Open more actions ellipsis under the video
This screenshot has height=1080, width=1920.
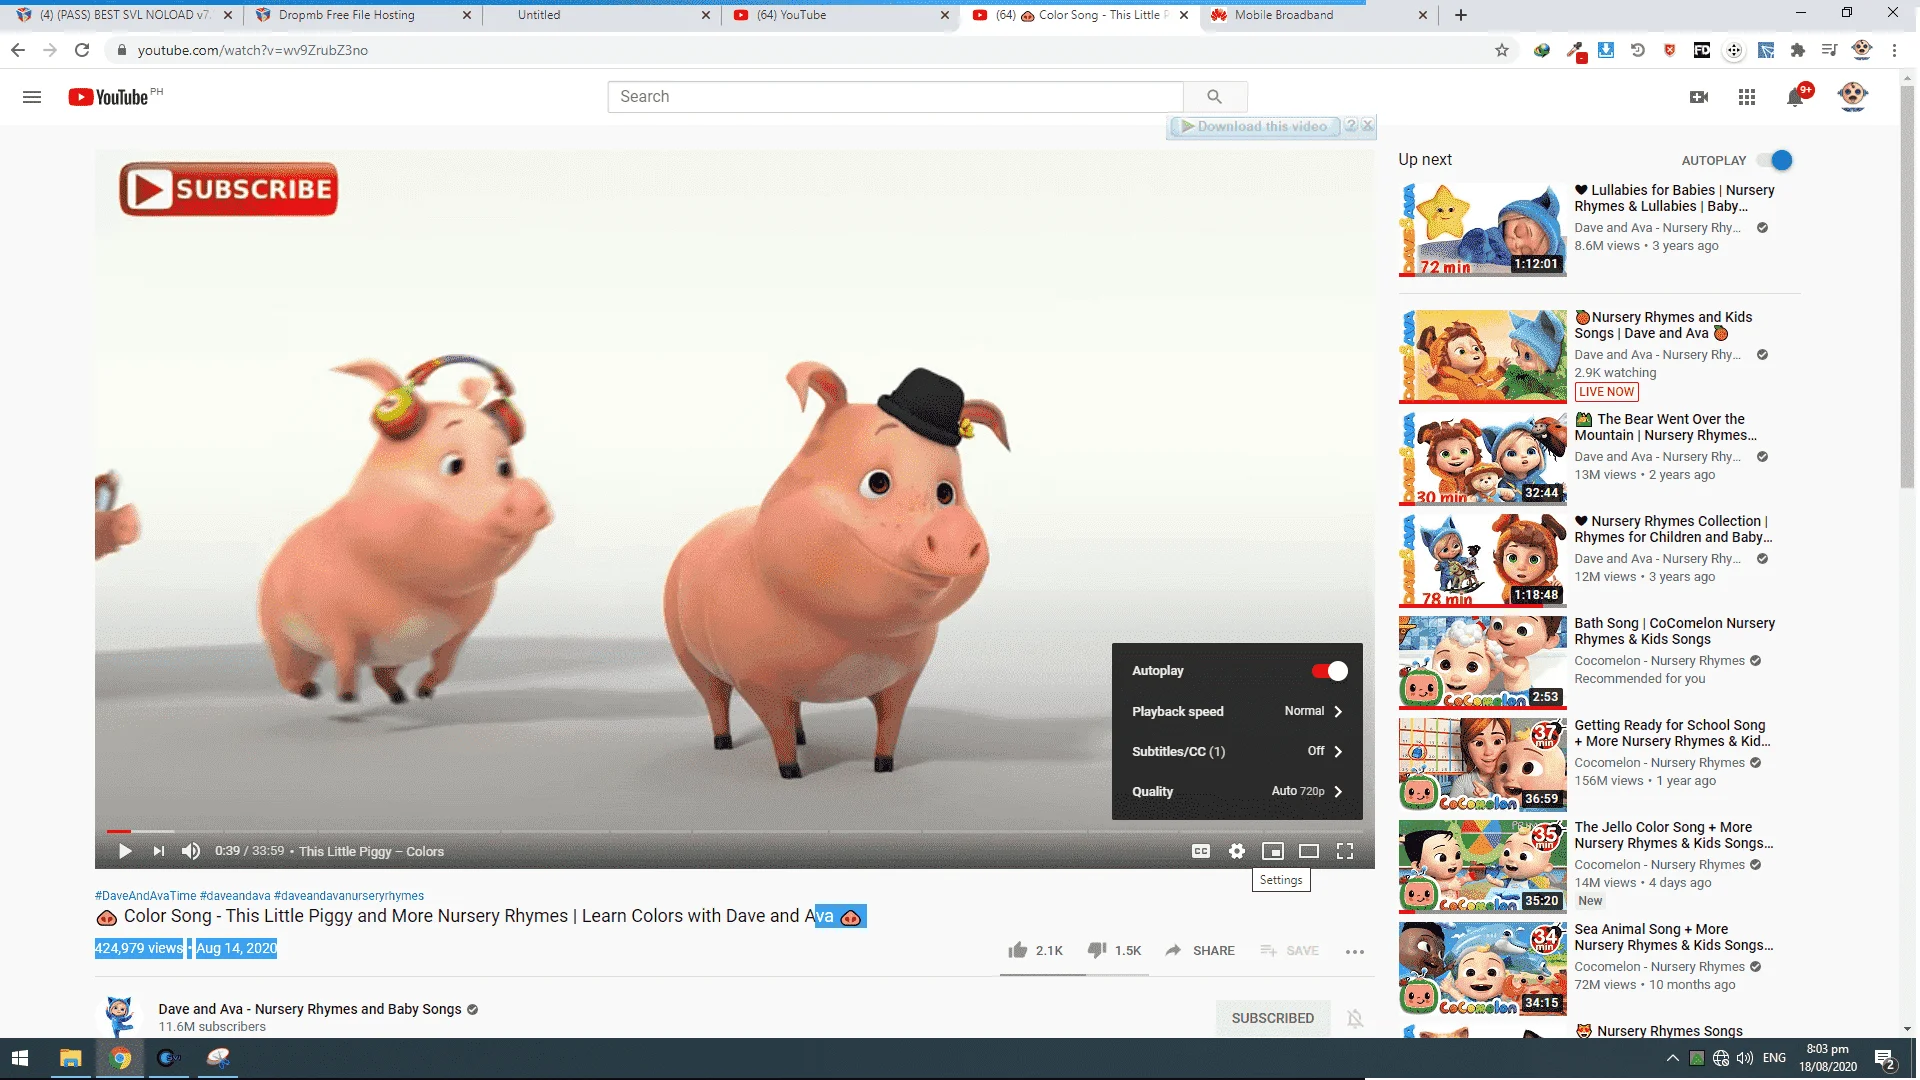pyautogui.click(x=1355, y=951)
